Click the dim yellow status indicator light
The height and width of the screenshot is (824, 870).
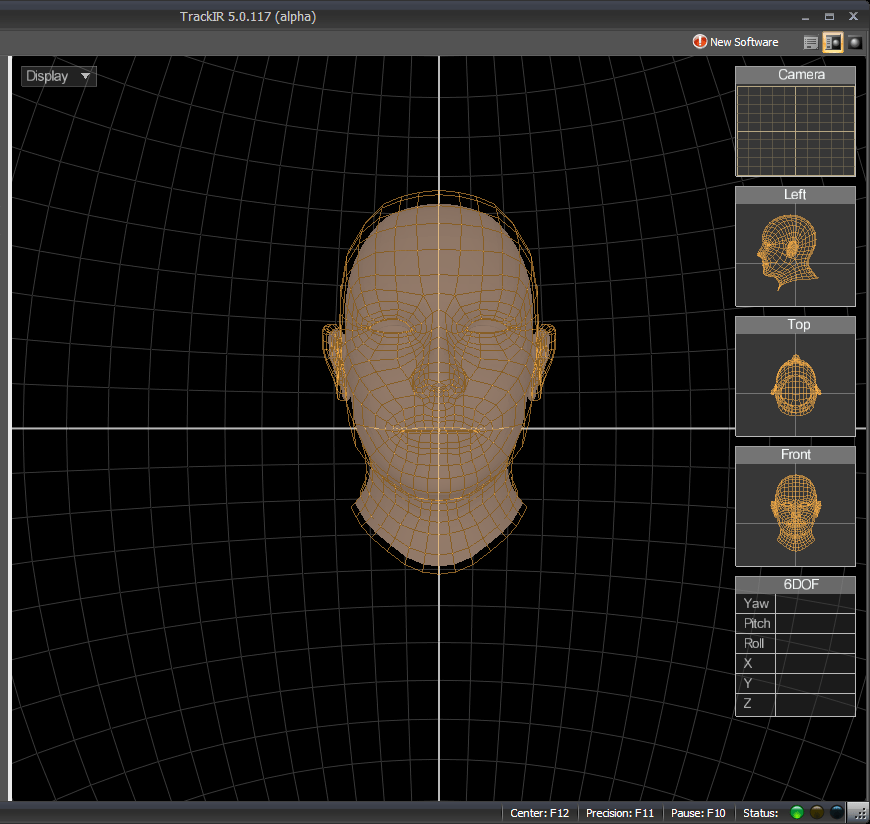(817, 813)
